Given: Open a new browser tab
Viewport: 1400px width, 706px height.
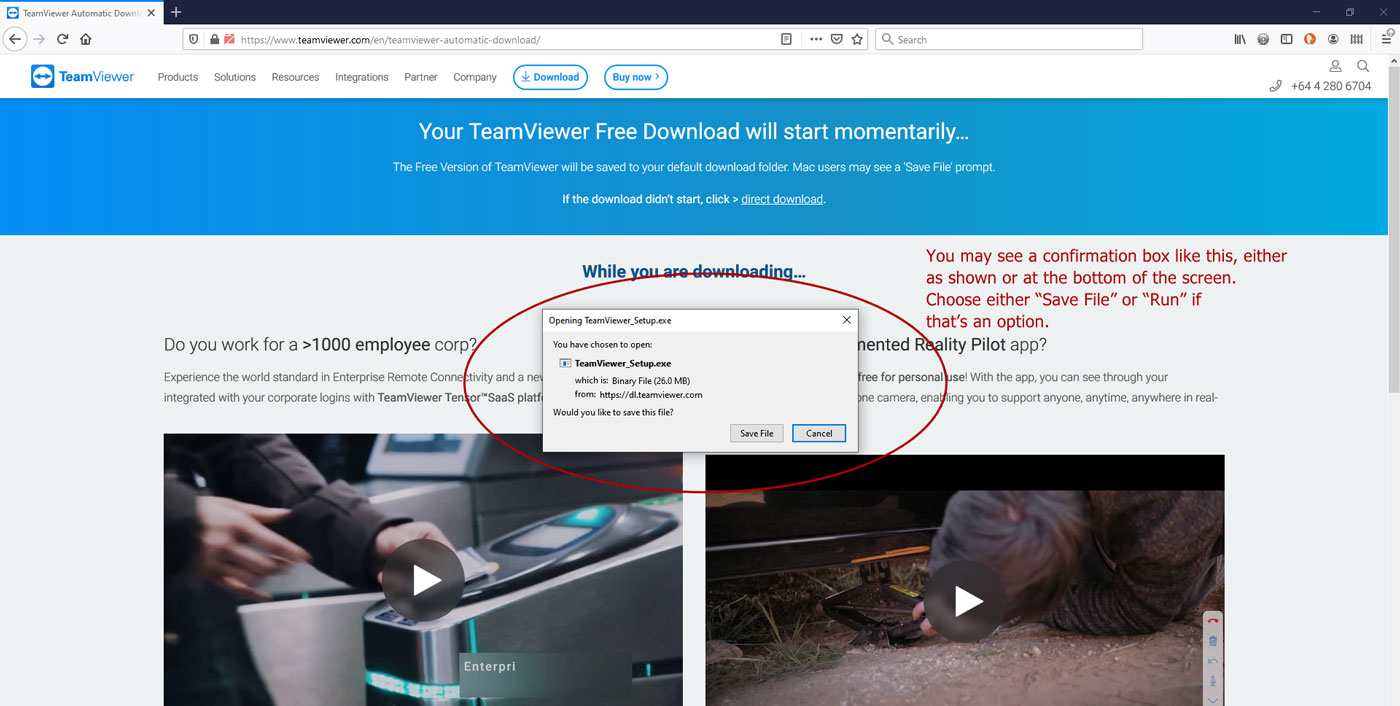Looking at the screenshot, I should coord(176,12).
